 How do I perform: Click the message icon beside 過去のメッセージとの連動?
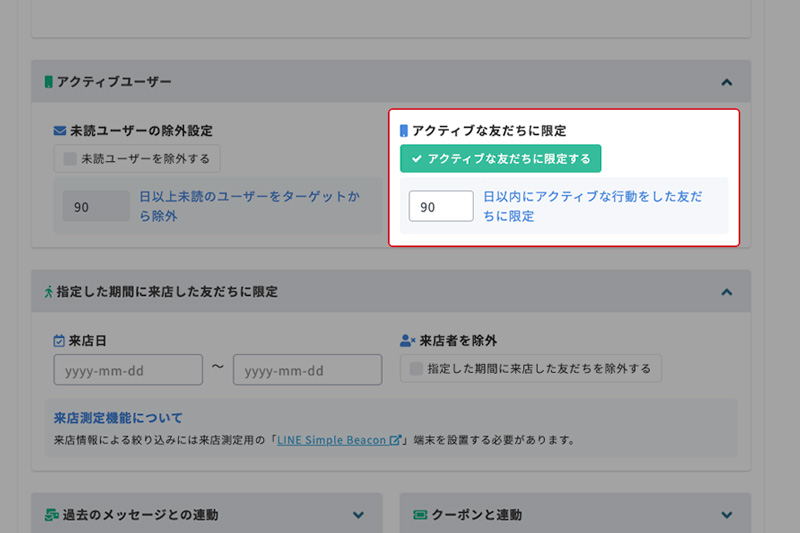tap(52, 515)
